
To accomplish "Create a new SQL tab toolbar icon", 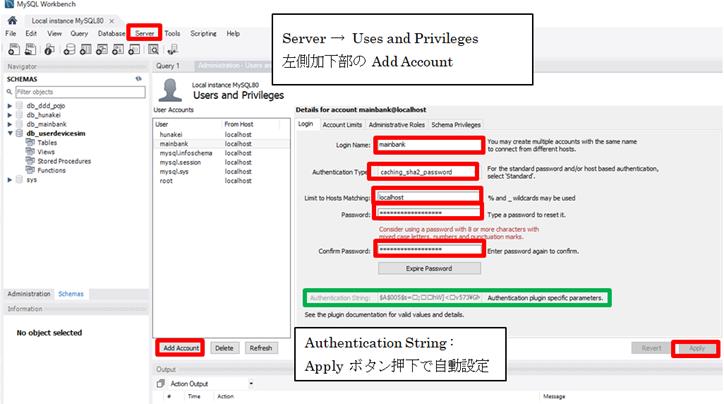I will click(14, 49).
